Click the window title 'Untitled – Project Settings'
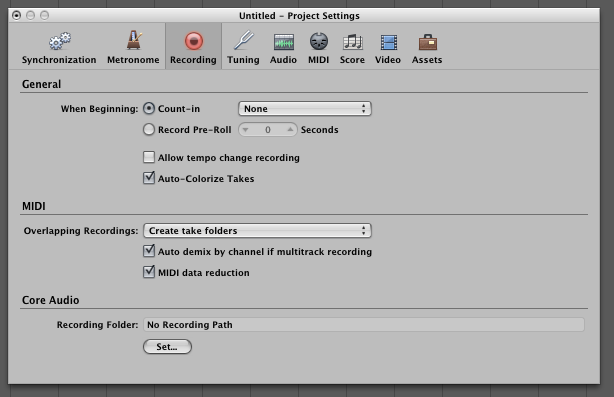The image size is (614, 397). (299, 16)
